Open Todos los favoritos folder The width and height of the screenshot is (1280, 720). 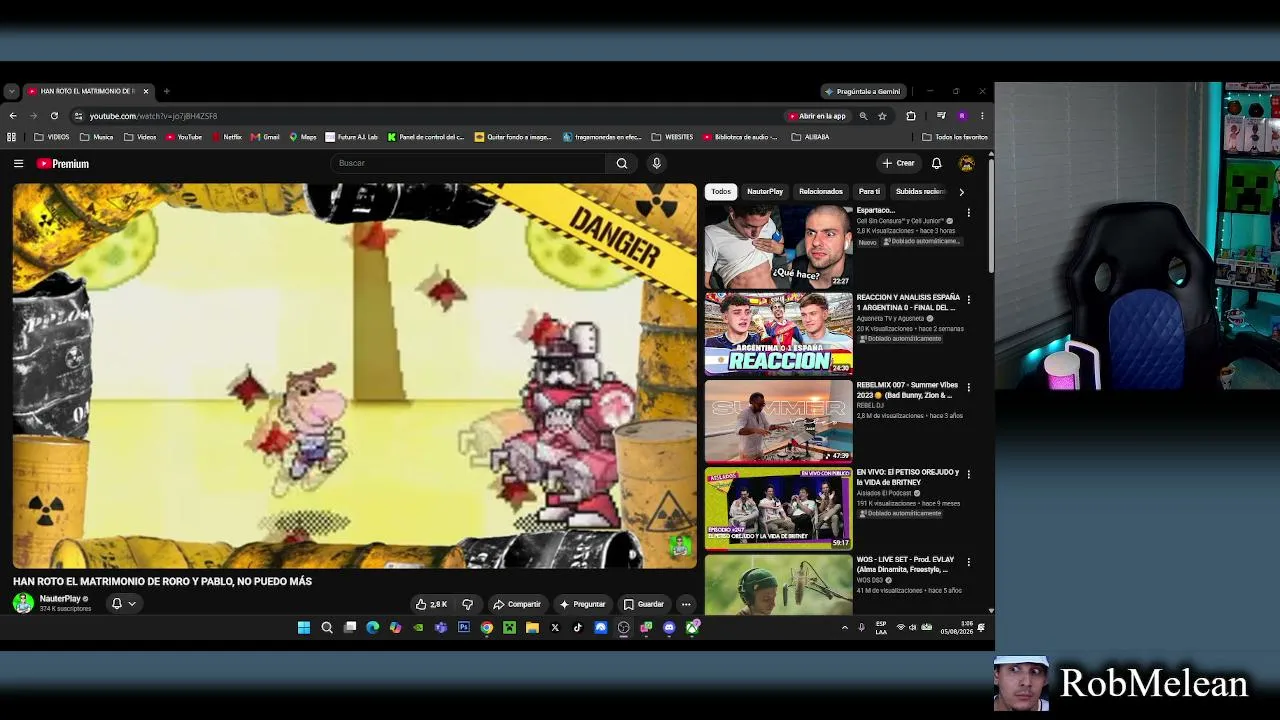click(x=955, y=137)
